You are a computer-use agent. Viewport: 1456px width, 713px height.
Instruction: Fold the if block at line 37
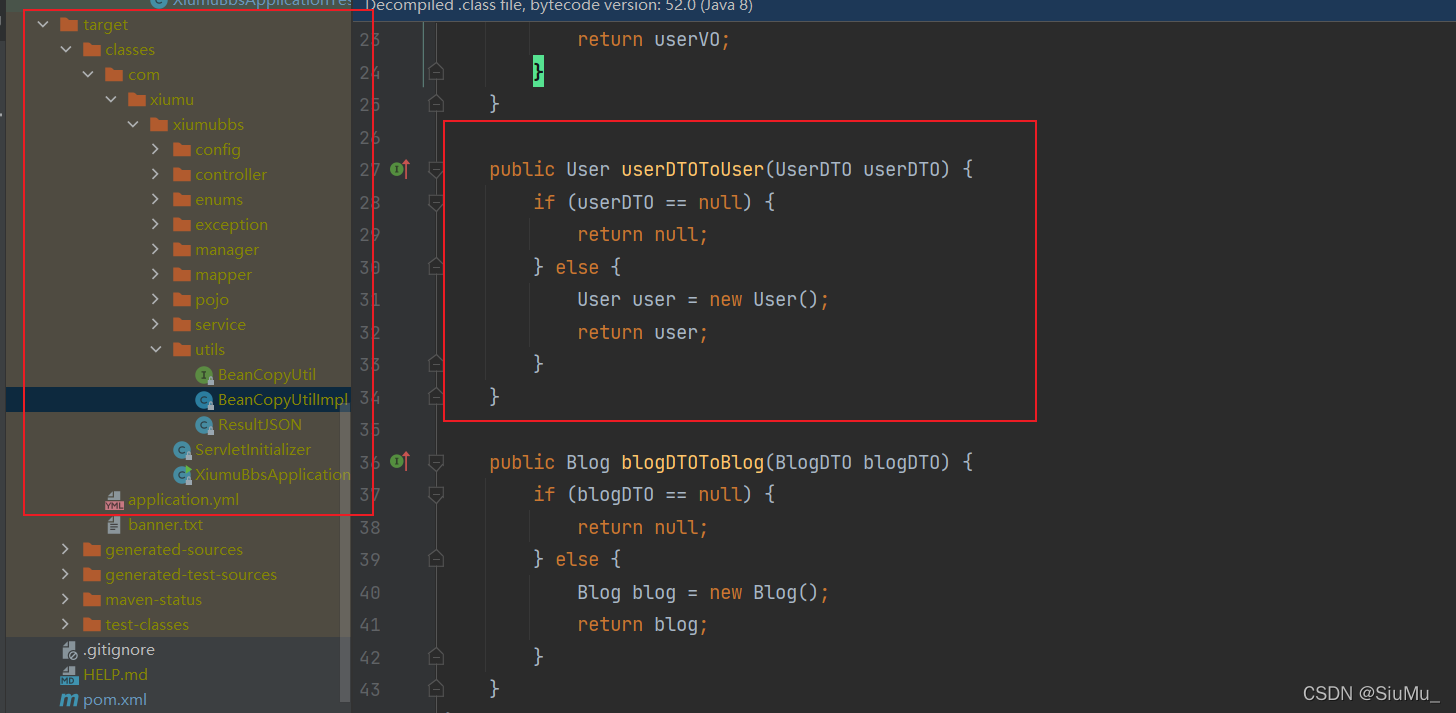click(x=436, y=494)
